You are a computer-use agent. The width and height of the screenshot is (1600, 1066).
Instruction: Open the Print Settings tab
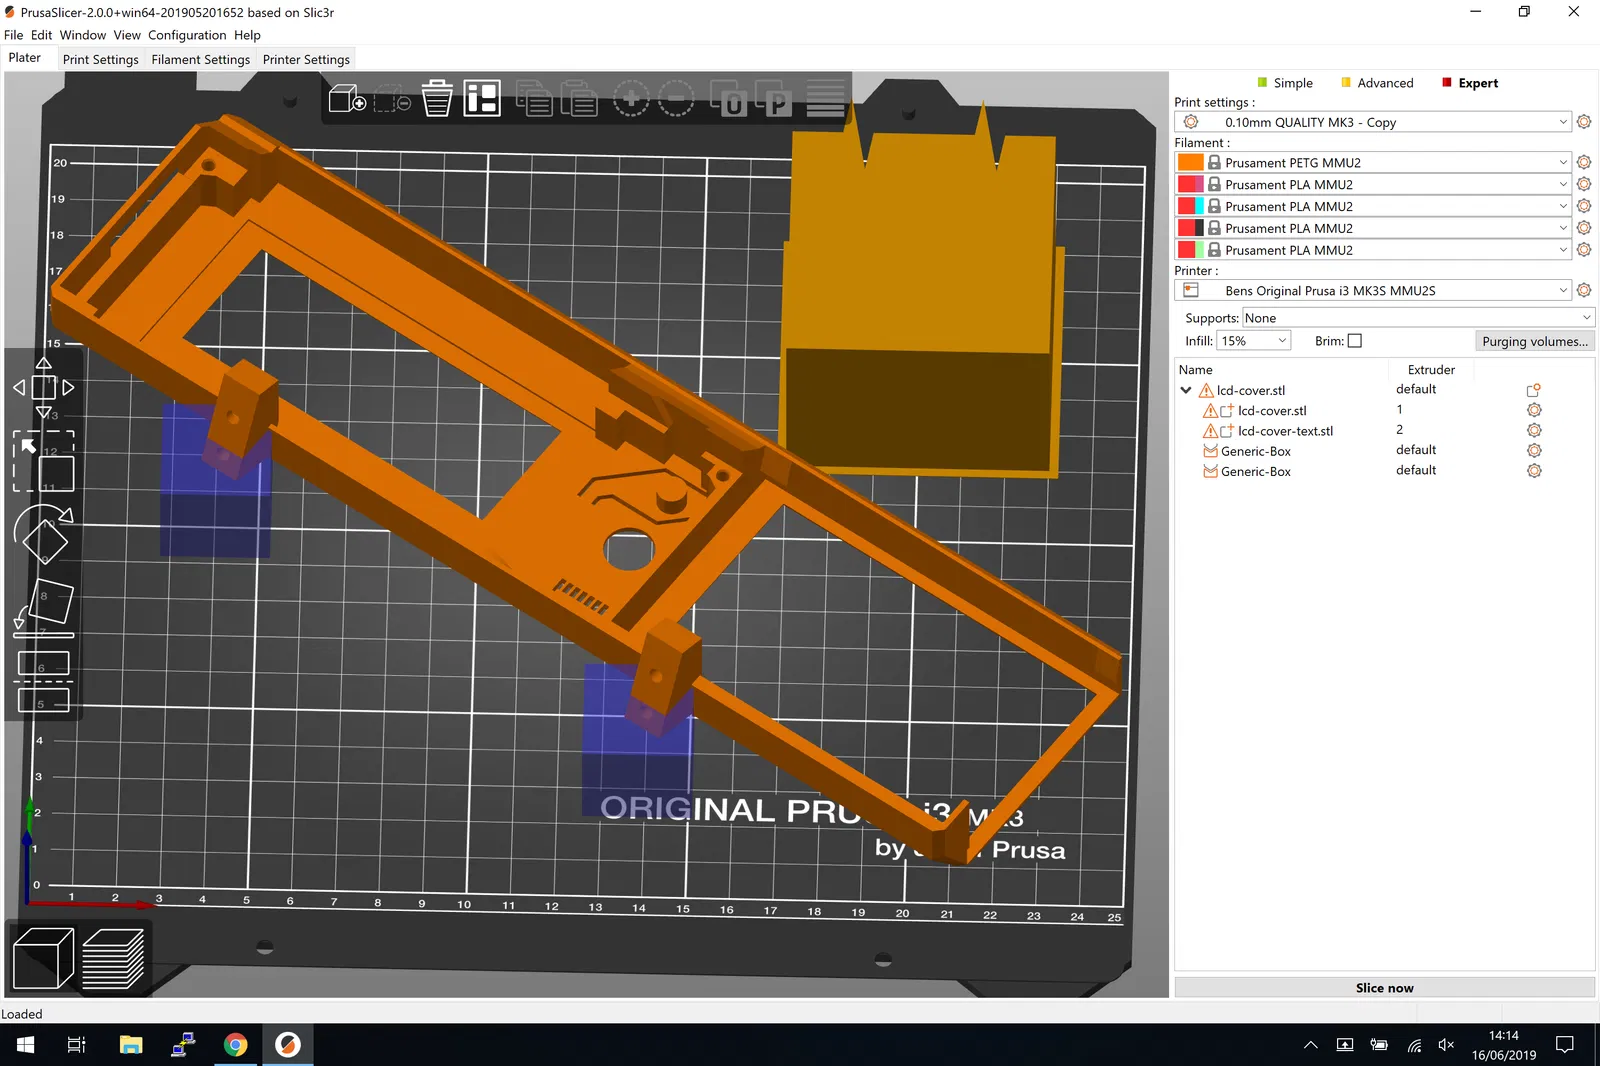(100, 59)
